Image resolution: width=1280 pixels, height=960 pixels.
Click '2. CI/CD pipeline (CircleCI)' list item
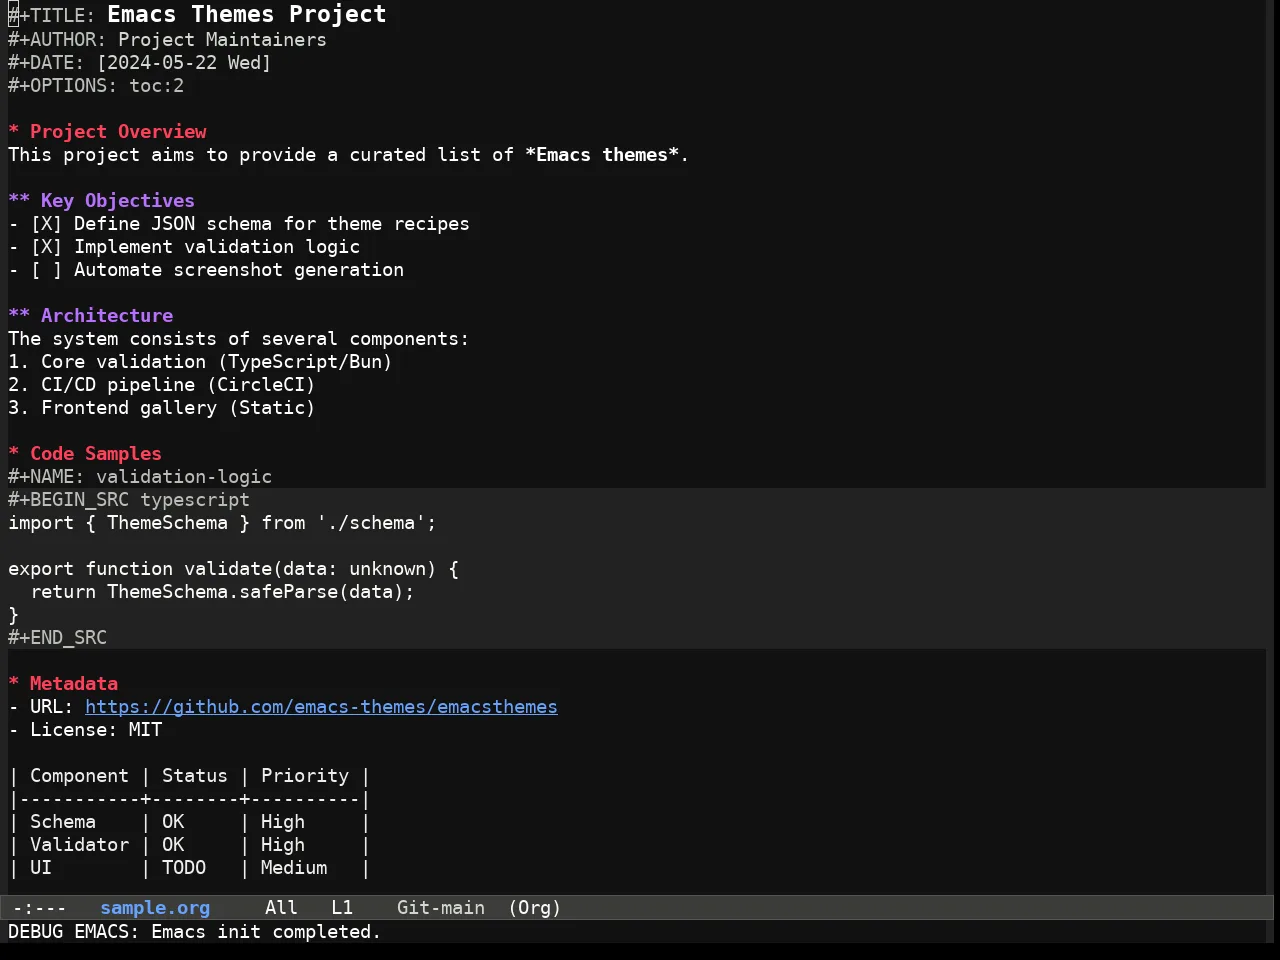[x=162, y=385]
